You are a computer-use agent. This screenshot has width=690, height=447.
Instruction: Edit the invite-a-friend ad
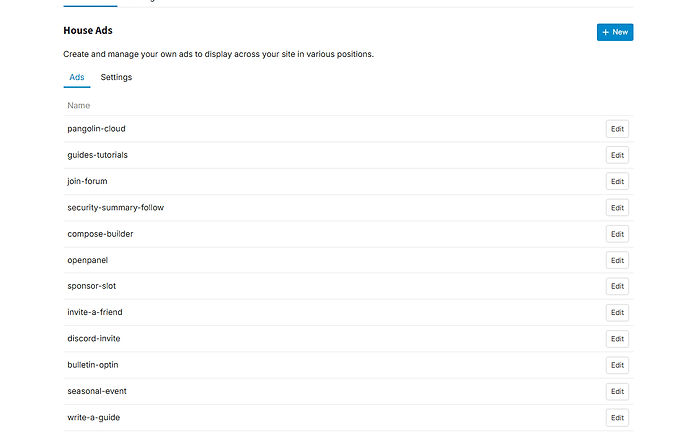[x=617, y=312]
